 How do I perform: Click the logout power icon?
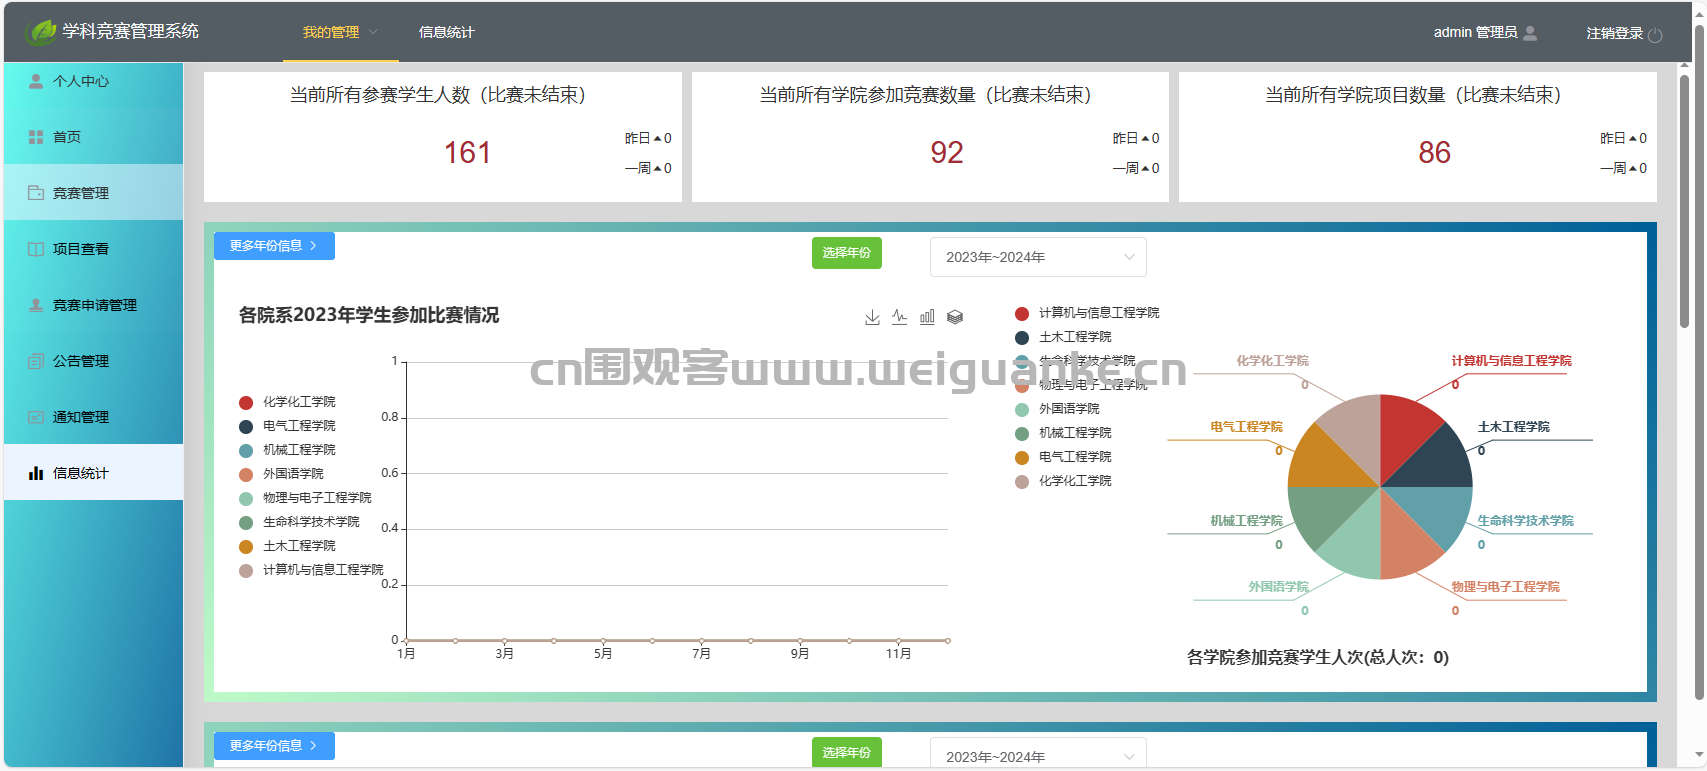[x=1655, y=34]
